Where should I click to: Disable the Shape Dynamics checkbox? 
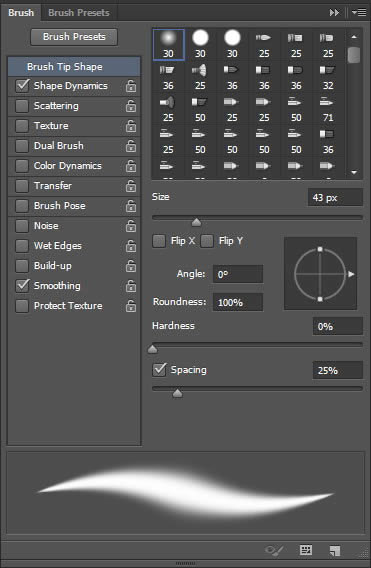tap(22, 86)
